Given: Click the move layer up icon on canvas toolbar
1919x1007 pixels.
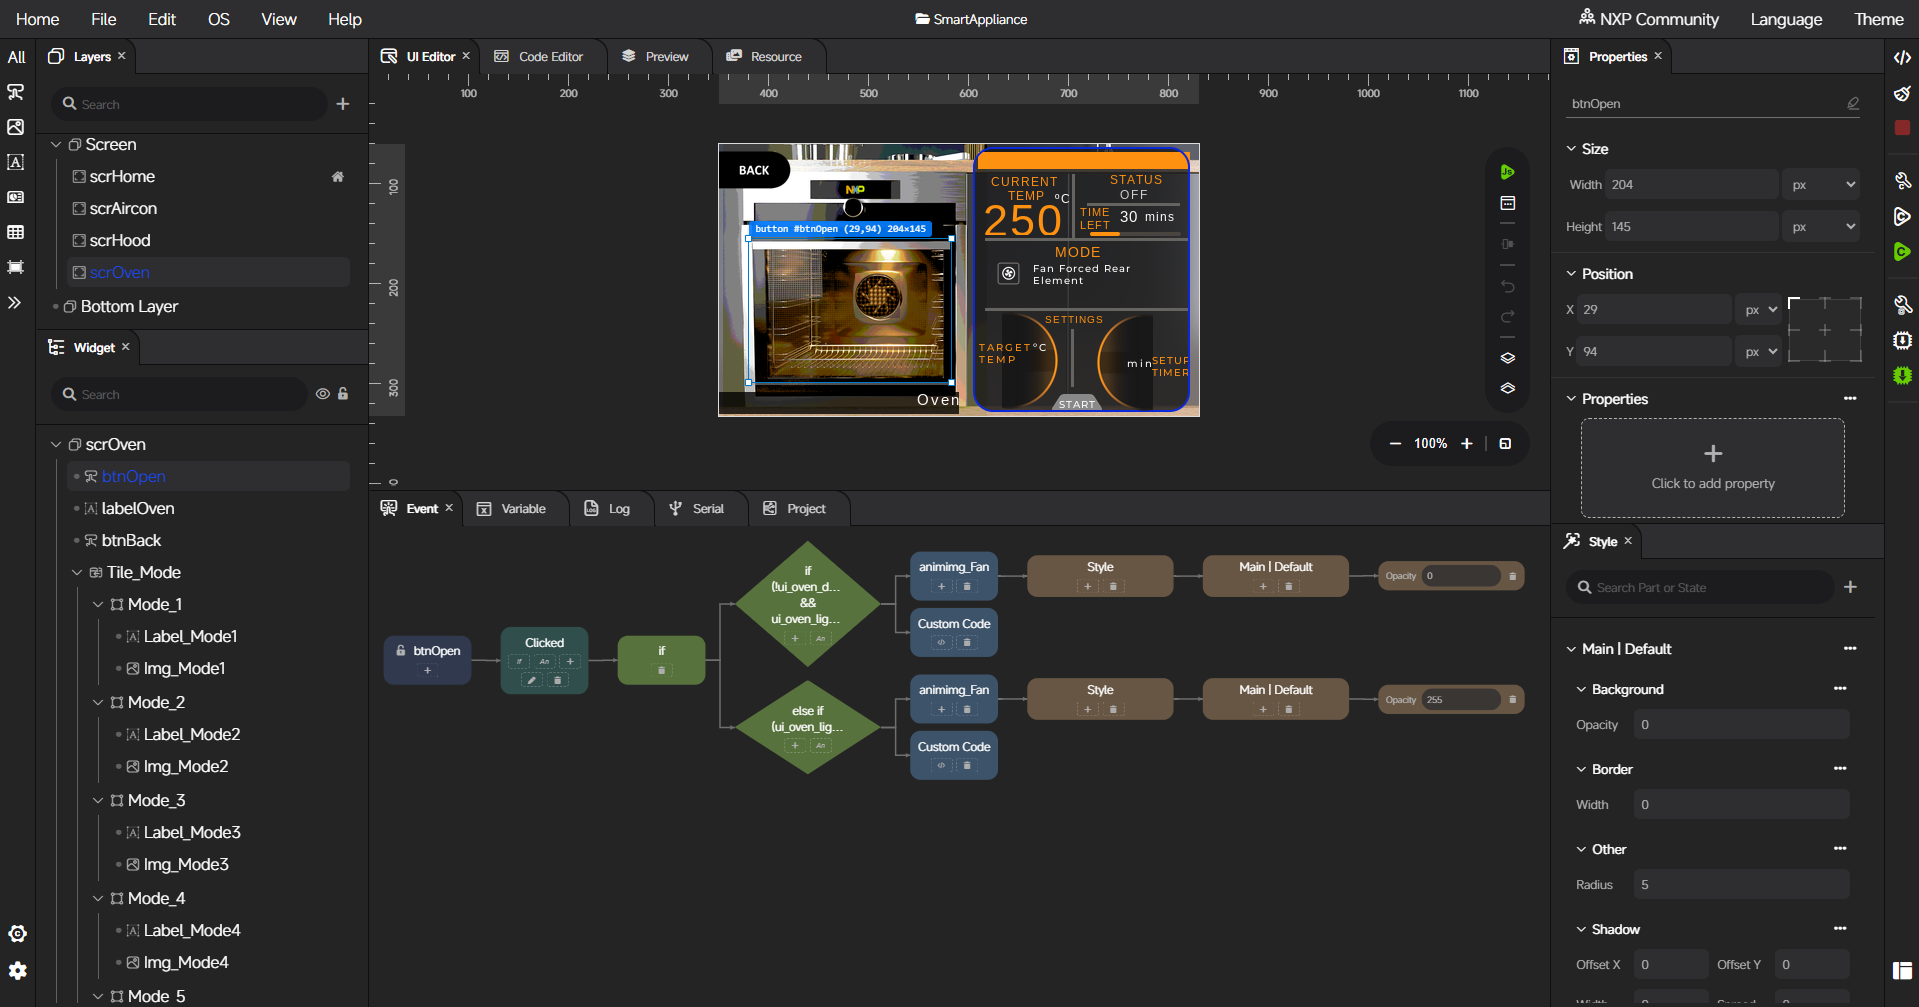Looking at the screenshot, I should 1508,358.
